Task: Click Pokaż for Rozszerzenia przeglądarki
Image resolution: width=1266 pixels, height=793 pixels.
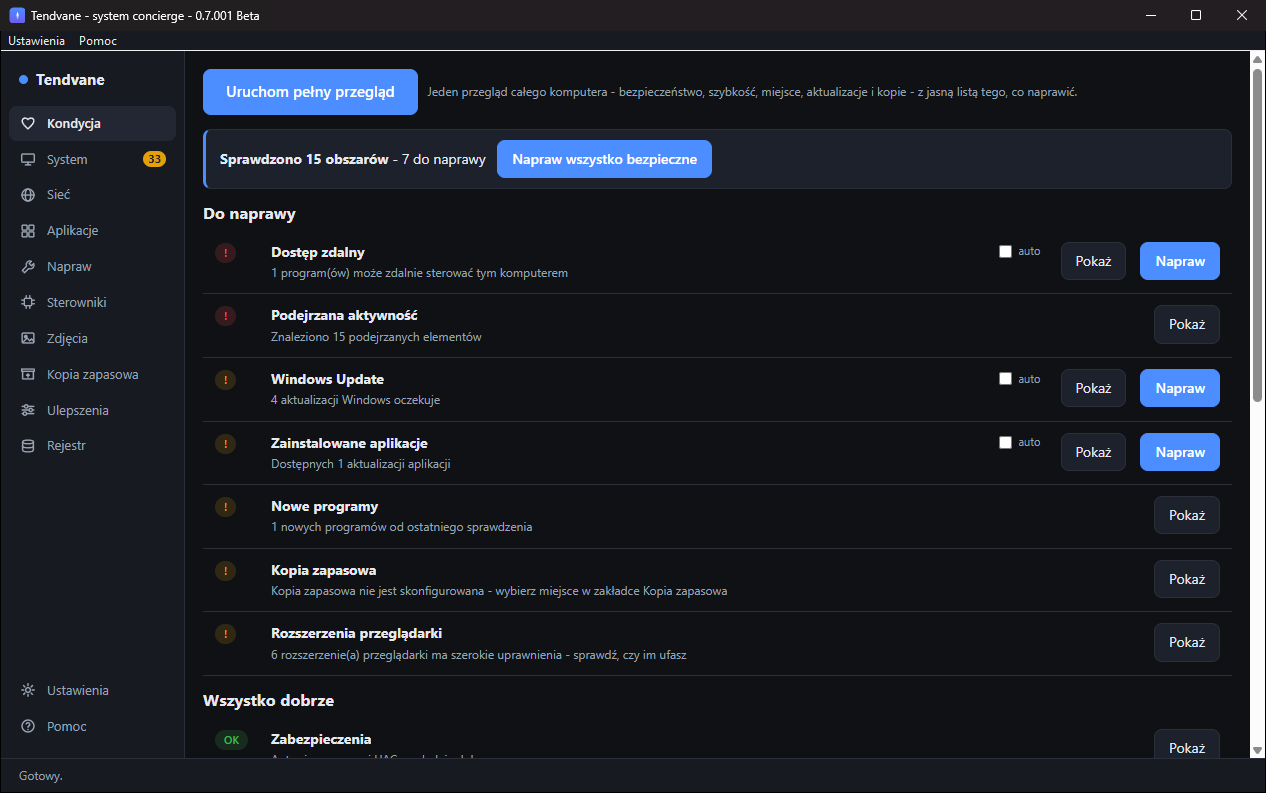Action: pos(1187,642)
